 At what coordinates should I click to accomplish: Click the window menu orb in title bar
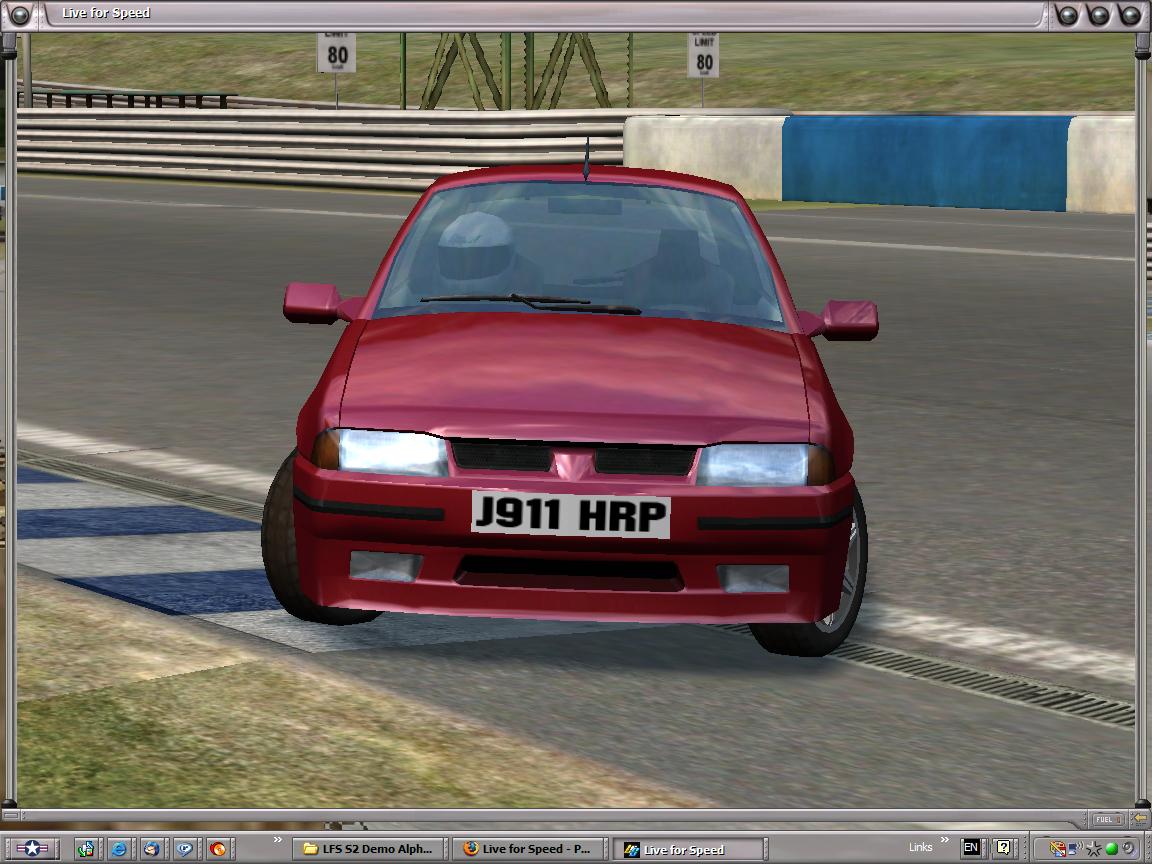20,13
